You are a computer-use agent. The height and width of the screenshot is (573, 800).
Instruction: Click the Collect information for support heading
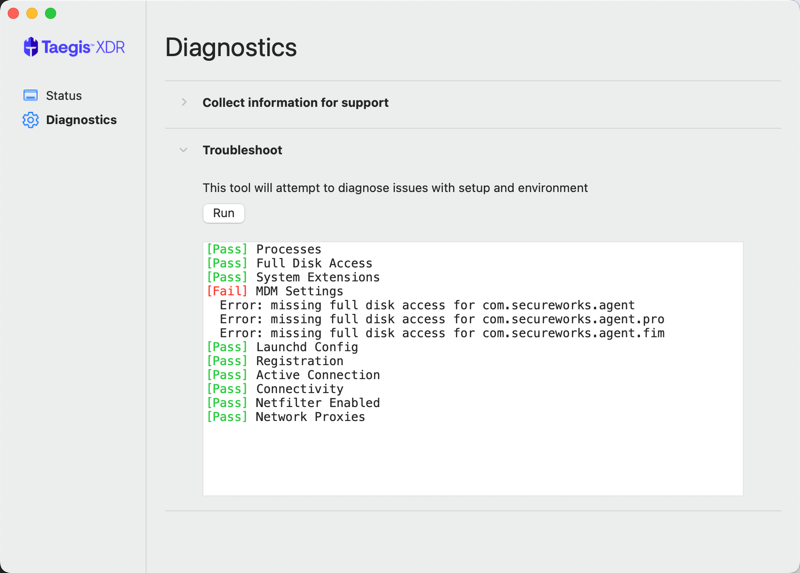coord(295,103)
